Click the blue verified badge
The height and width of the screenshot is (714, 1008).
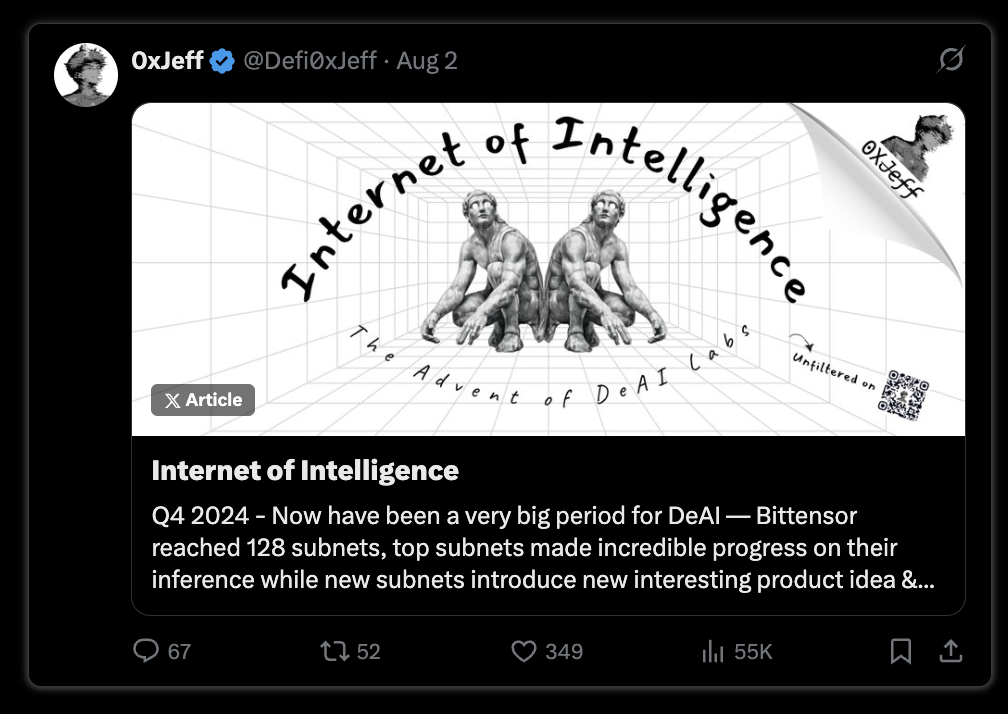pyautogui.click(x=222, y=61)
